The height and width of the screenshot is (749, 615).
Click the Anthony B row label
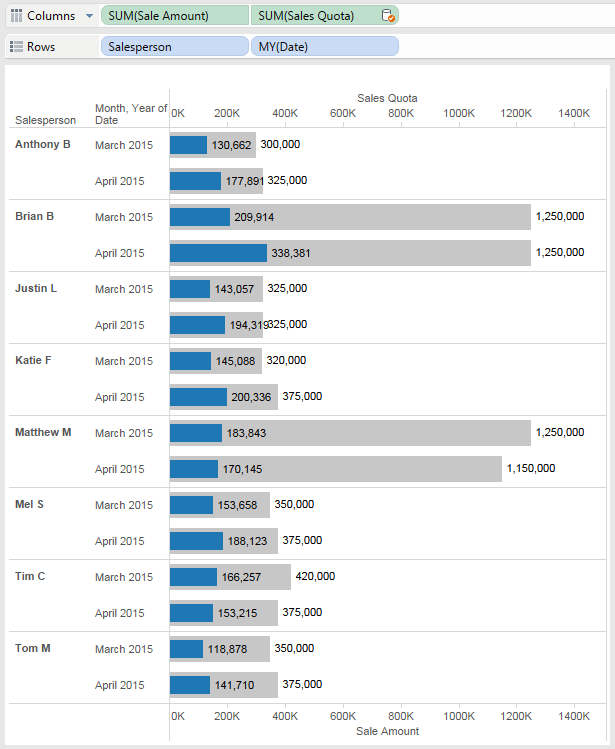coord(43,145)
